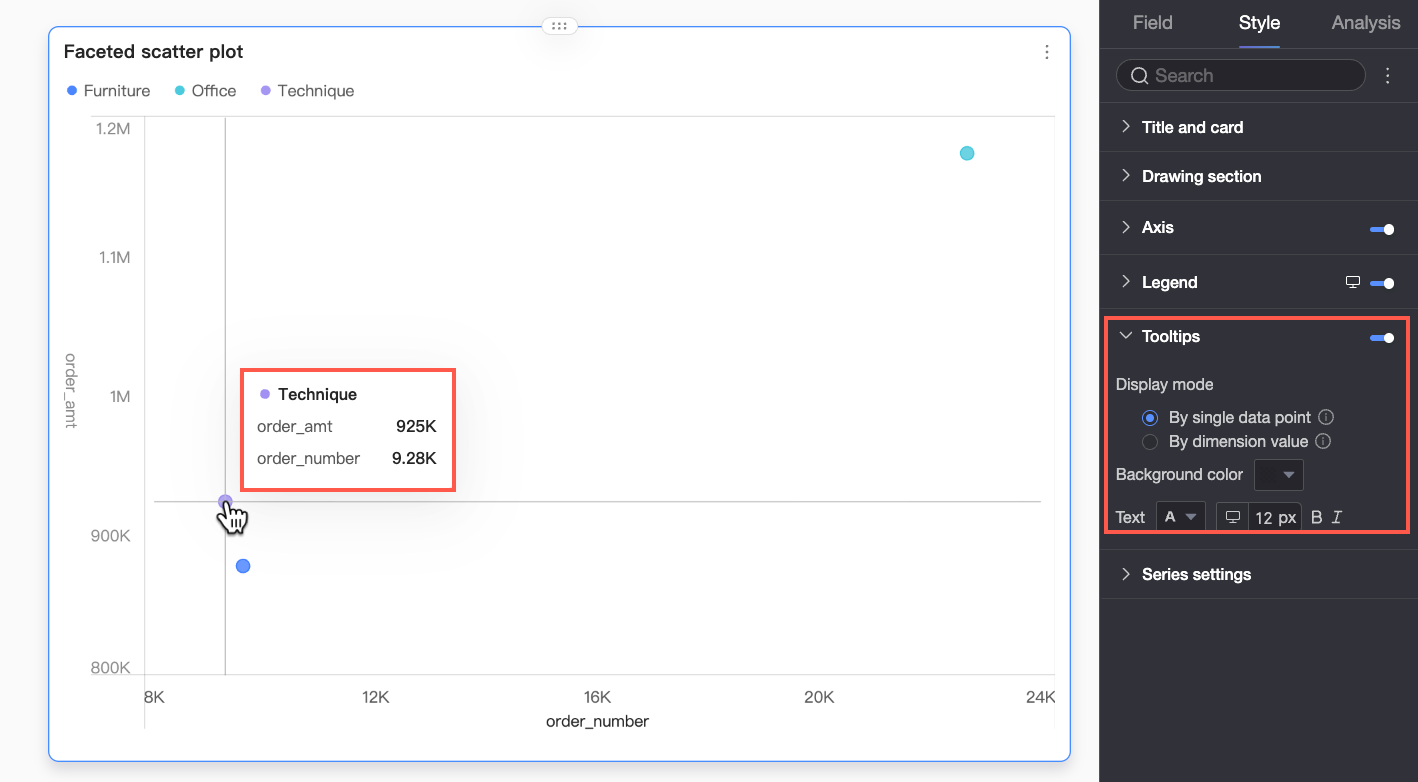The image size is (1418, 782).
Task: Open the tooltip text color dropdown
Action: 1181,517
